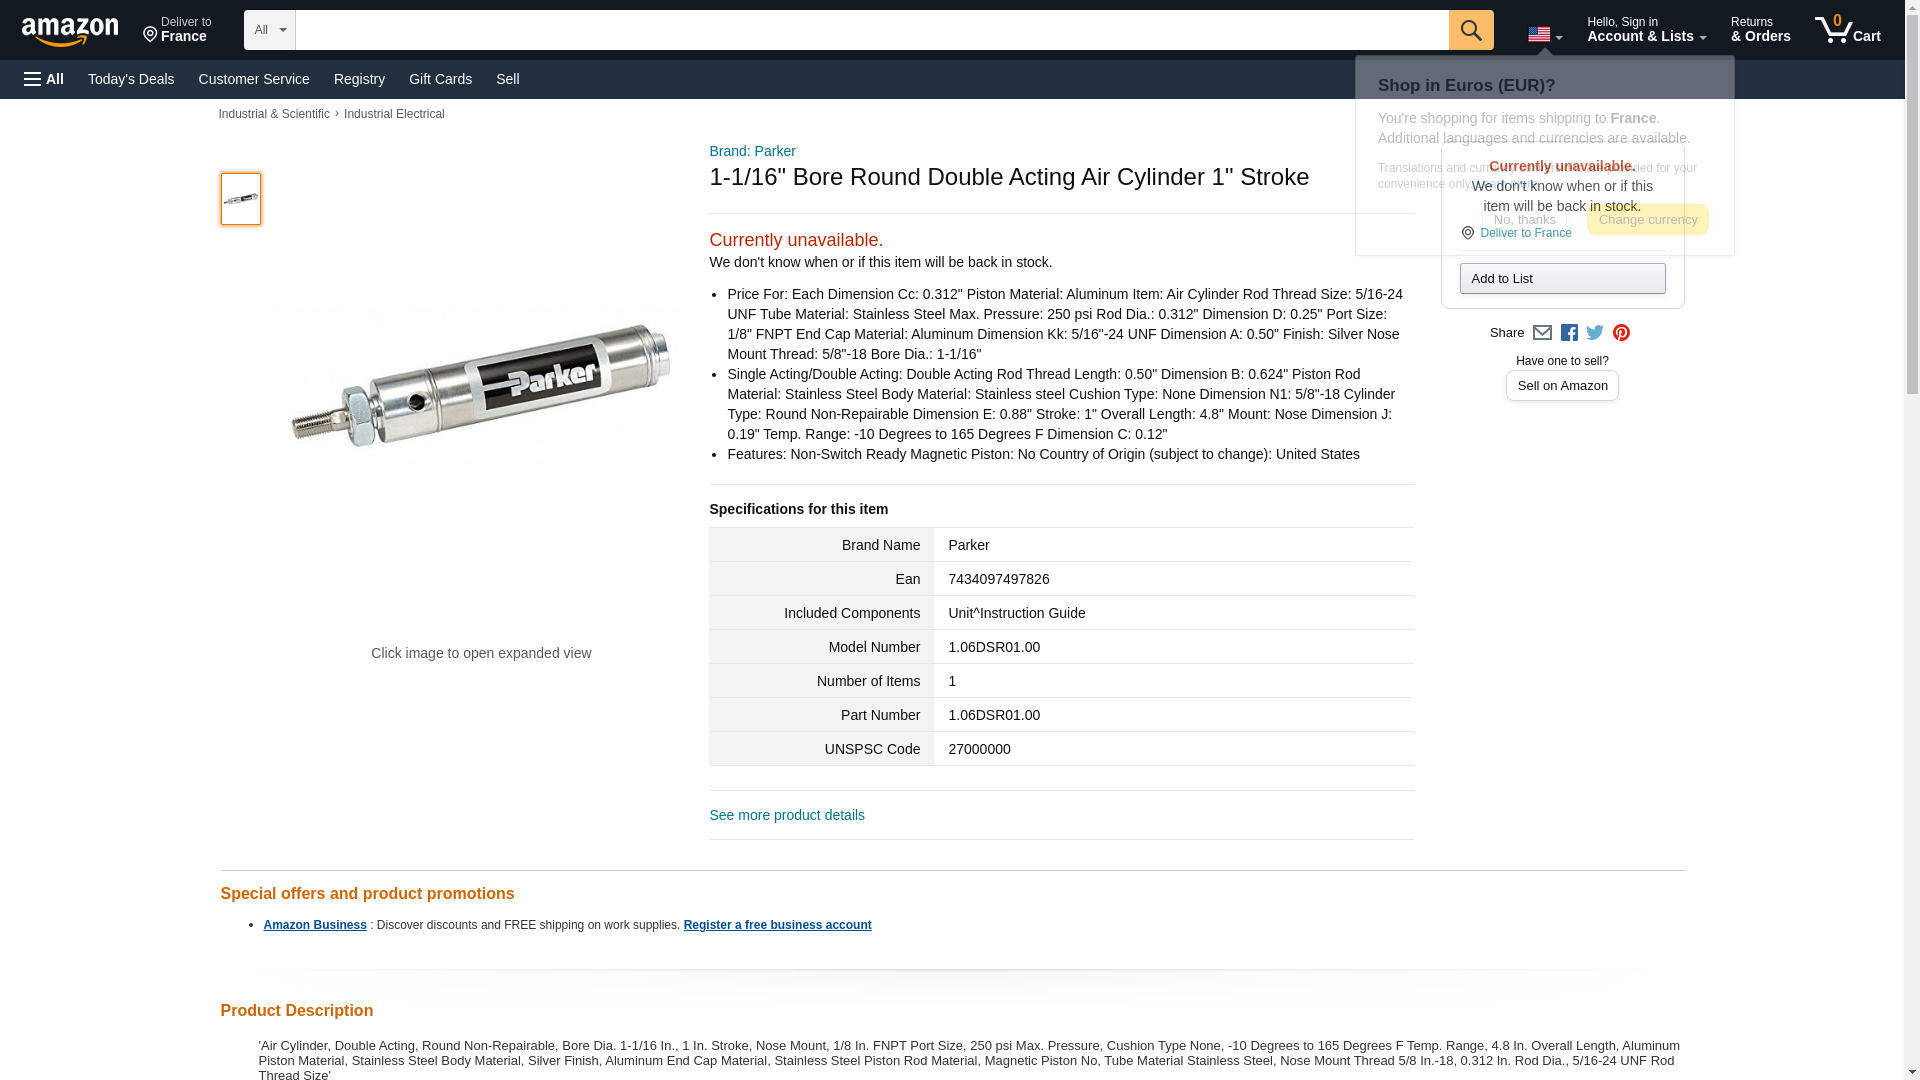Follow the Brand: Parker link

pos(752,151)
